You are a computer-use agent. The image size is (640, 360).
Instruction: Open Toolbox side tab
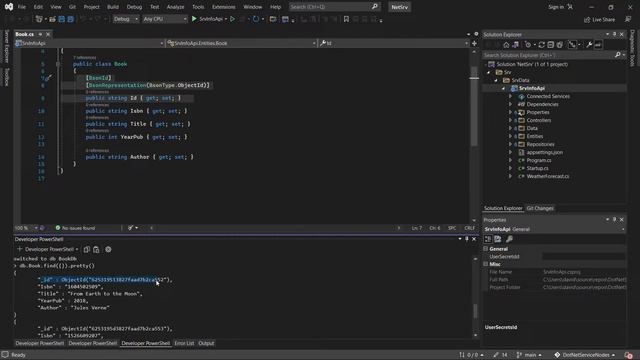point(6,77)
